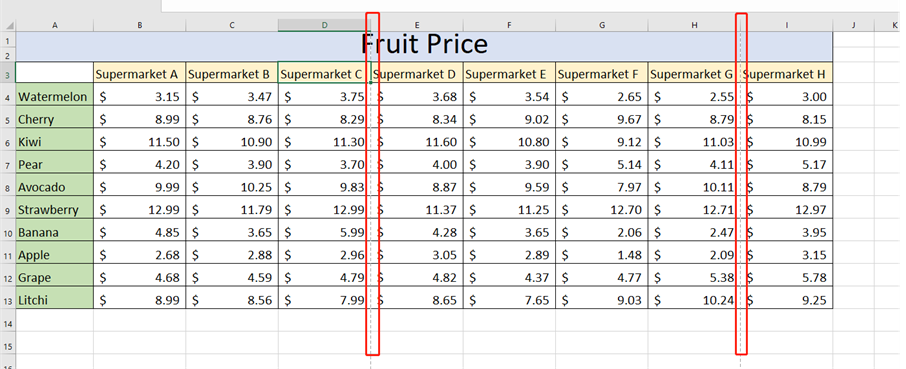Image resolution: width=906 pixels, height=369 pixels.
Task: Click the Supermarket G header cell
Action: [x=695, y=74]
